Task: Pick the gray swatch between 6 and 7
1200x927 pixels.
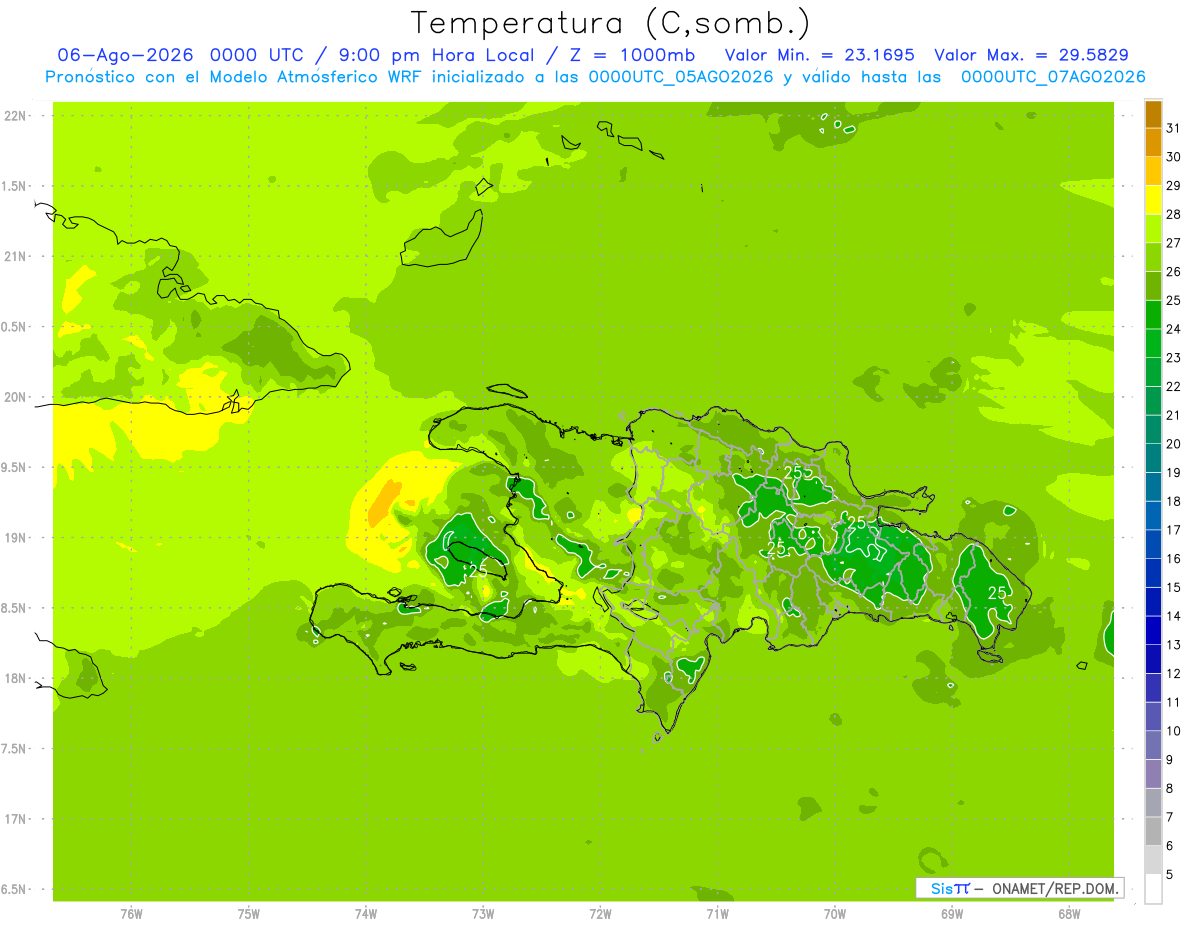Action: click(1153, 831)
